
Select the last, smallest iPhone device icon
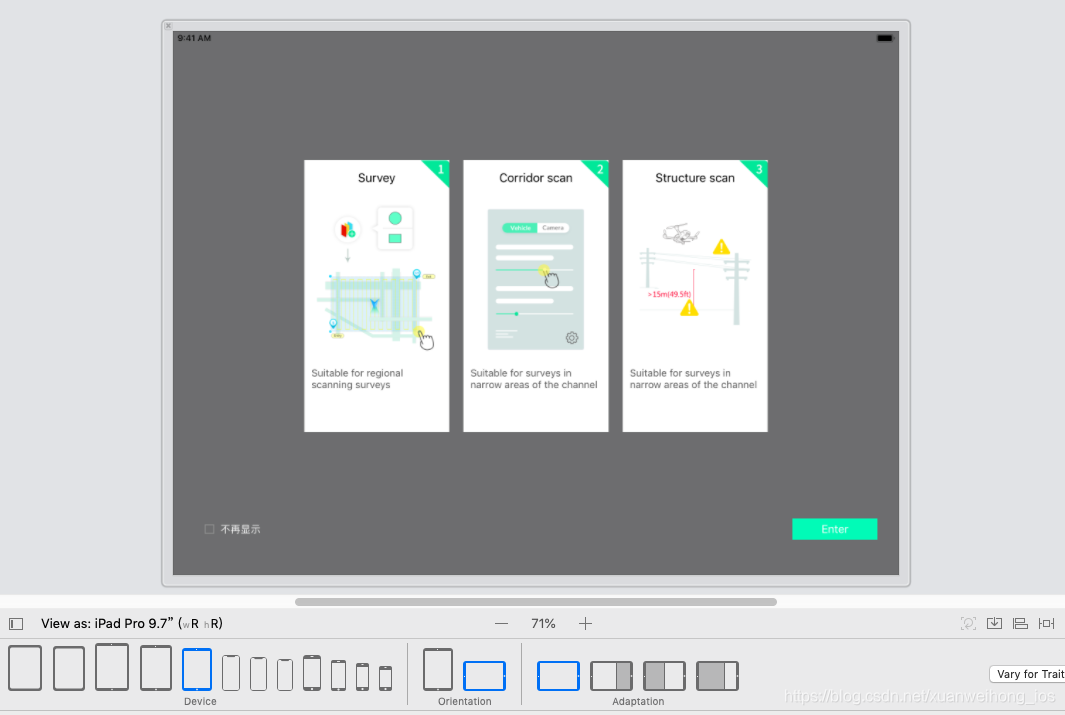tap(385, 678)
